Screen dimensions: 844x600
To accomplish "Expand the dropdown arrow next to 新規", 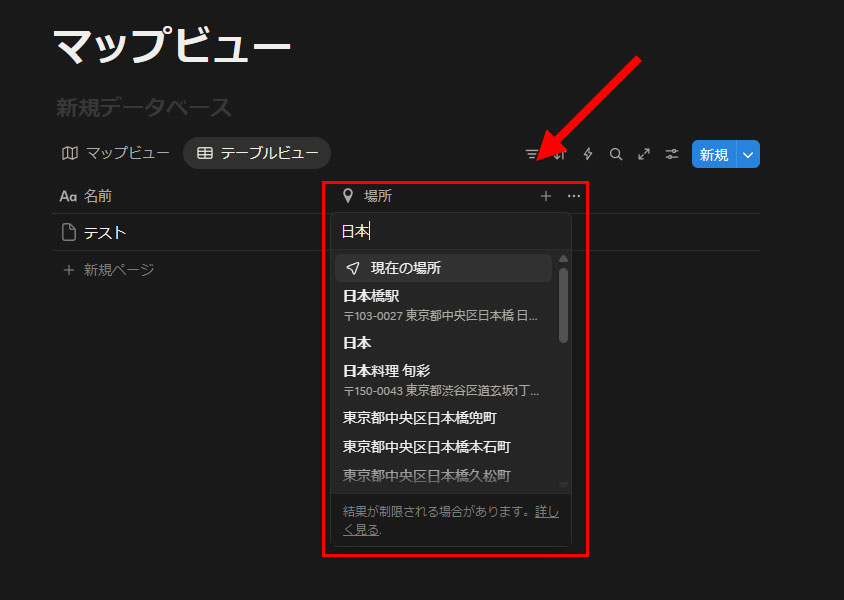I will coord(749,154).
